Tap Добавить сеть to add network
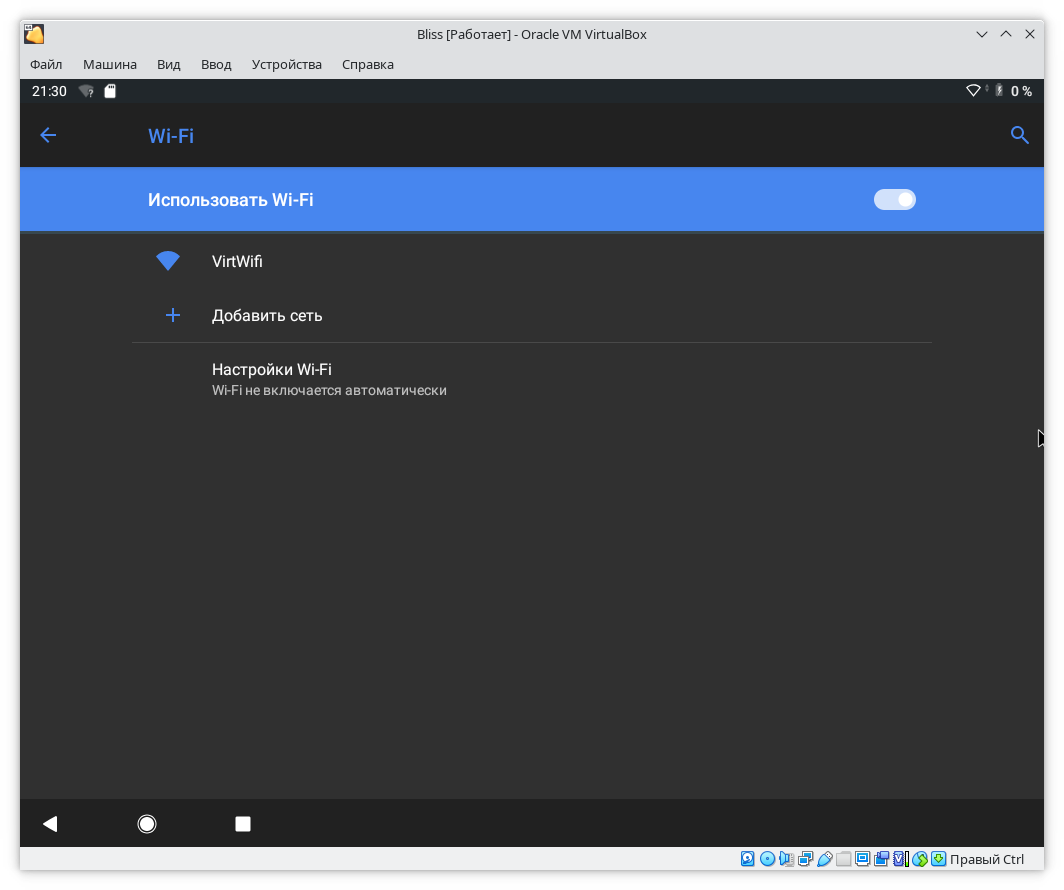1064x890 pixels. click(x=266, y=316)
